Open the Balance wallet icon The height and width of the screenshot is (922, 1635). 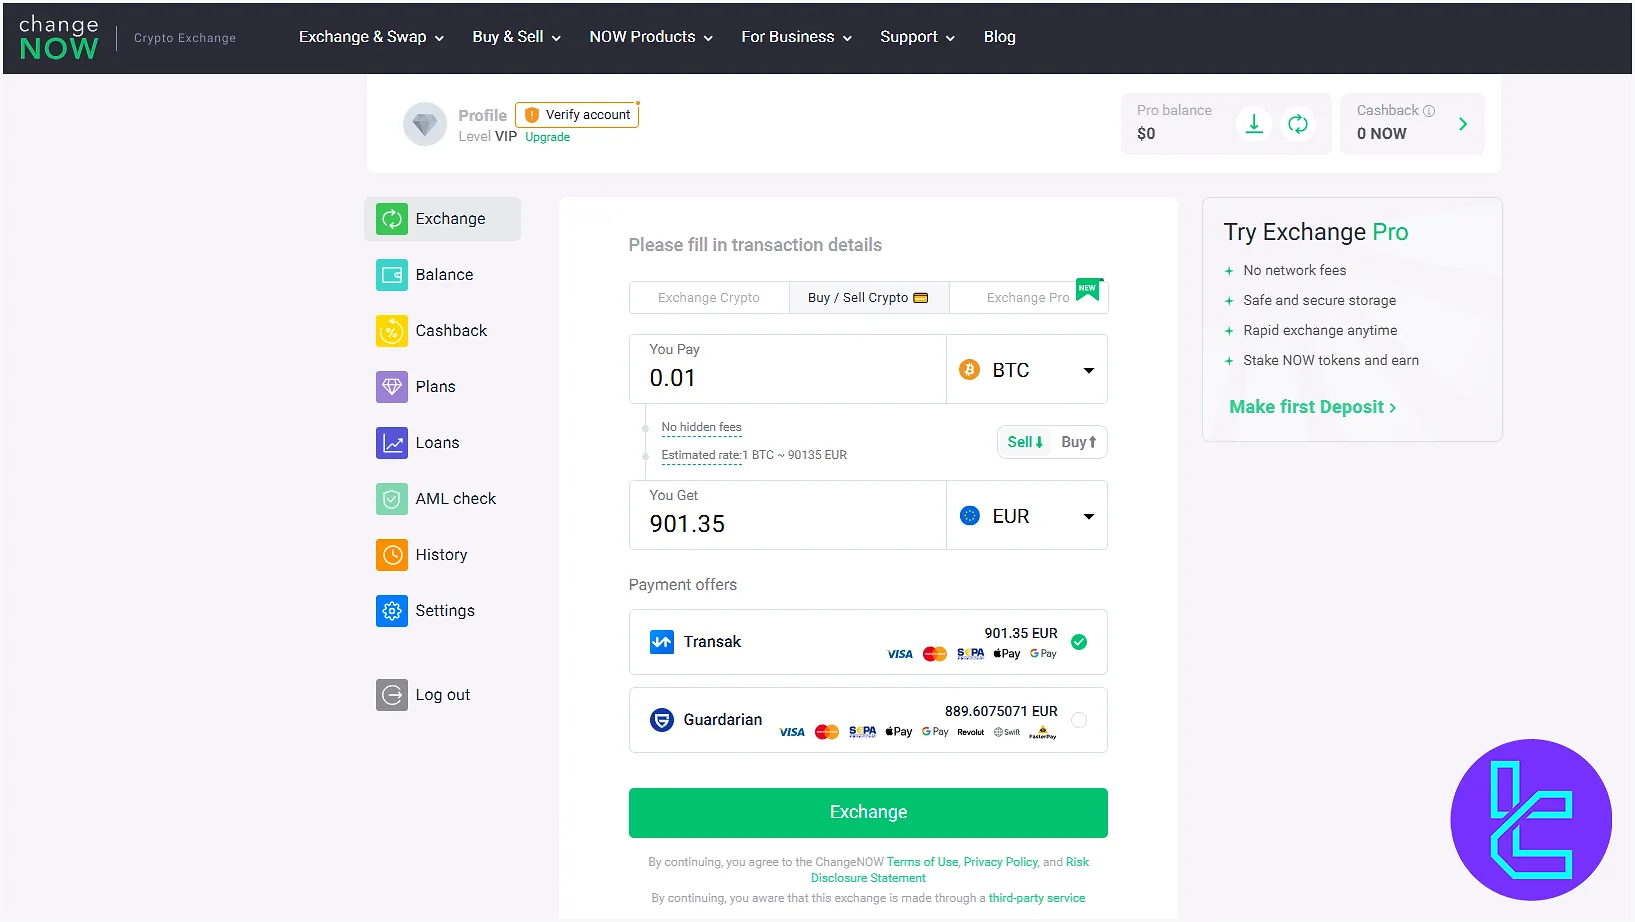click(x=392, y=275)
